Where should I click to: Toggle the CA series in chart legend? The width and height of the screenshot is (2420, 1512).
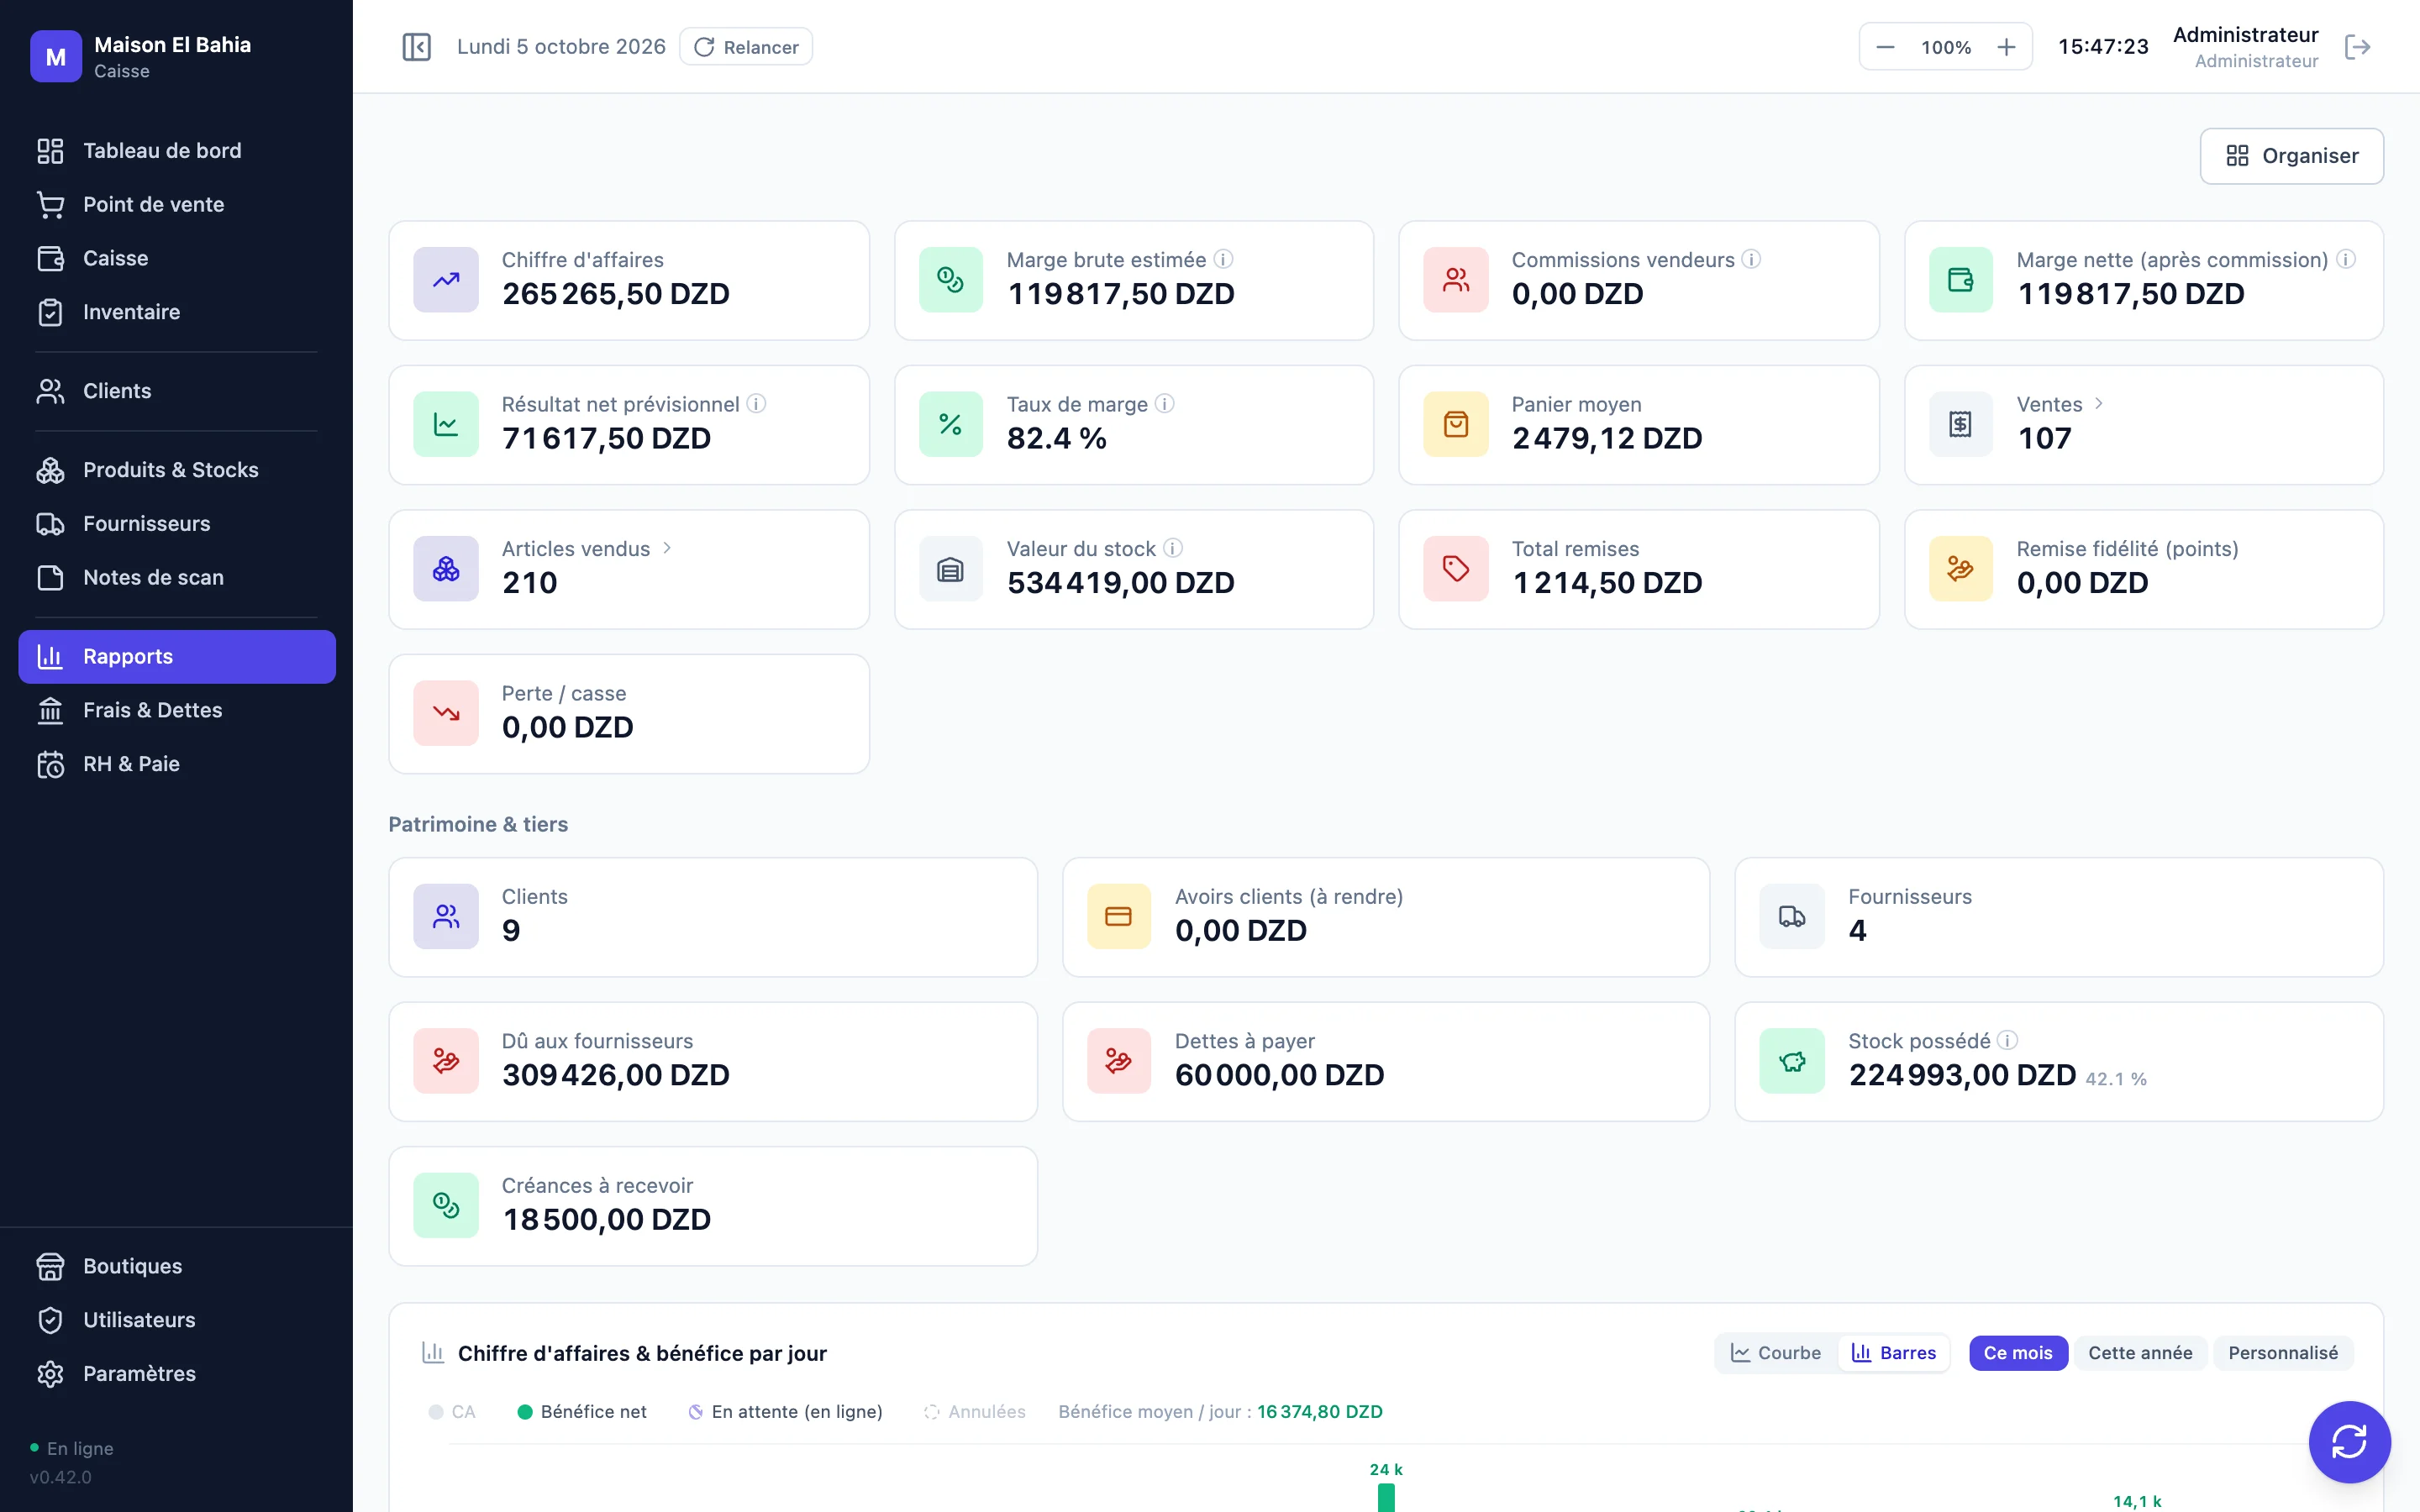pos(452,1411)
